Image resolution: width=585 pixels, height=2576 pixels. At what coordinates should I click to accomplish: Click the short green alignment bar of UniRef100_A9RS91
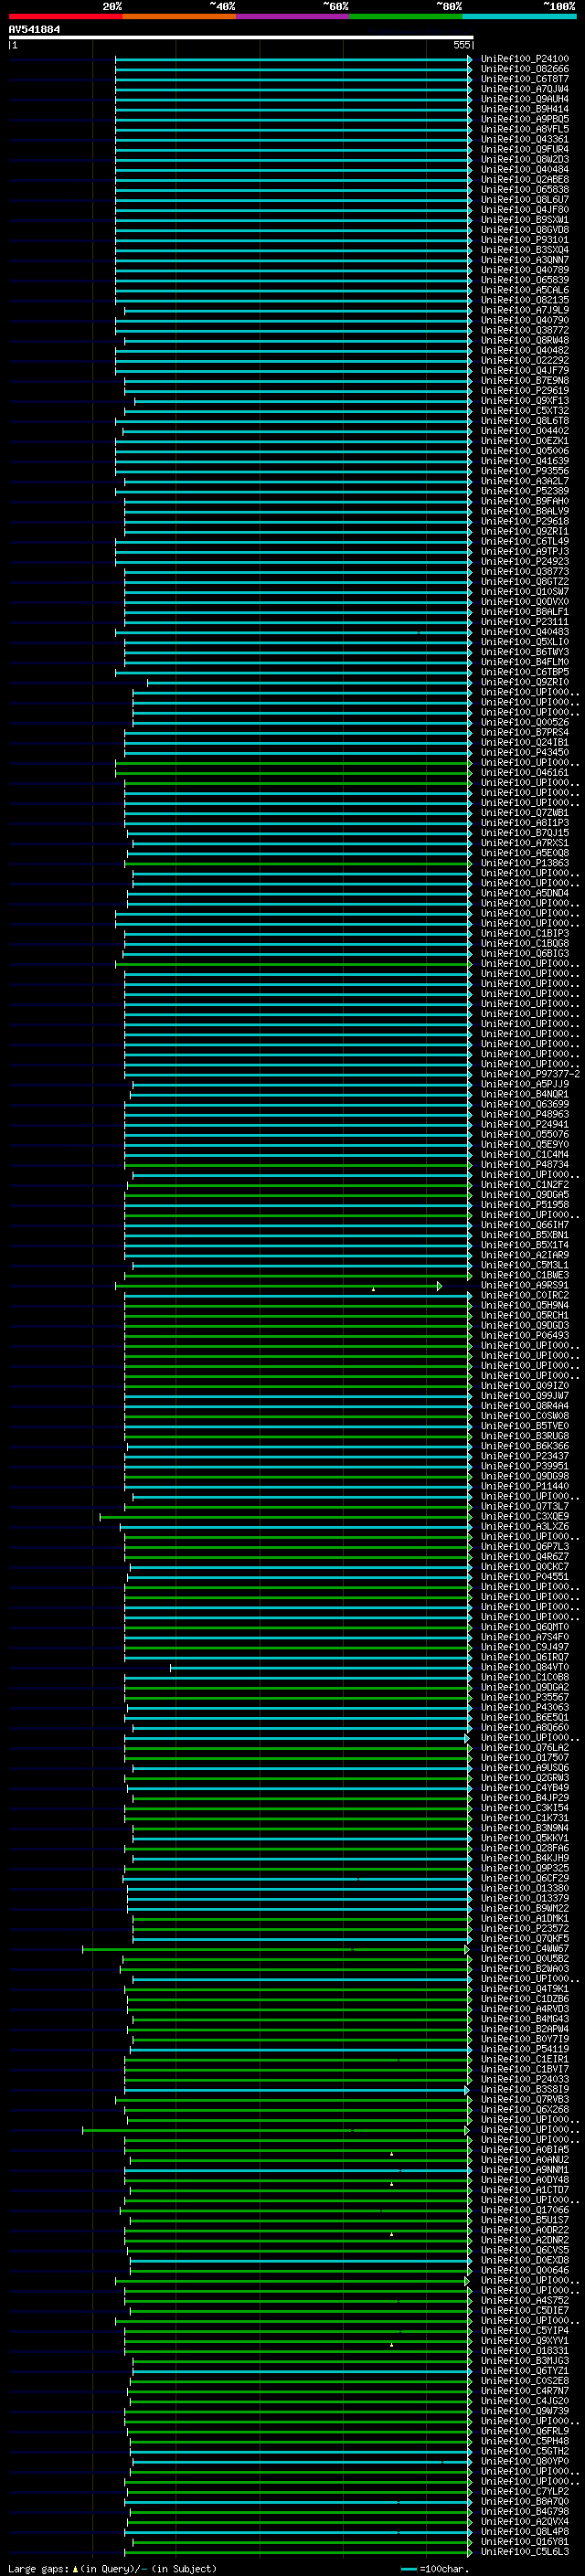tap(278, 1285)
